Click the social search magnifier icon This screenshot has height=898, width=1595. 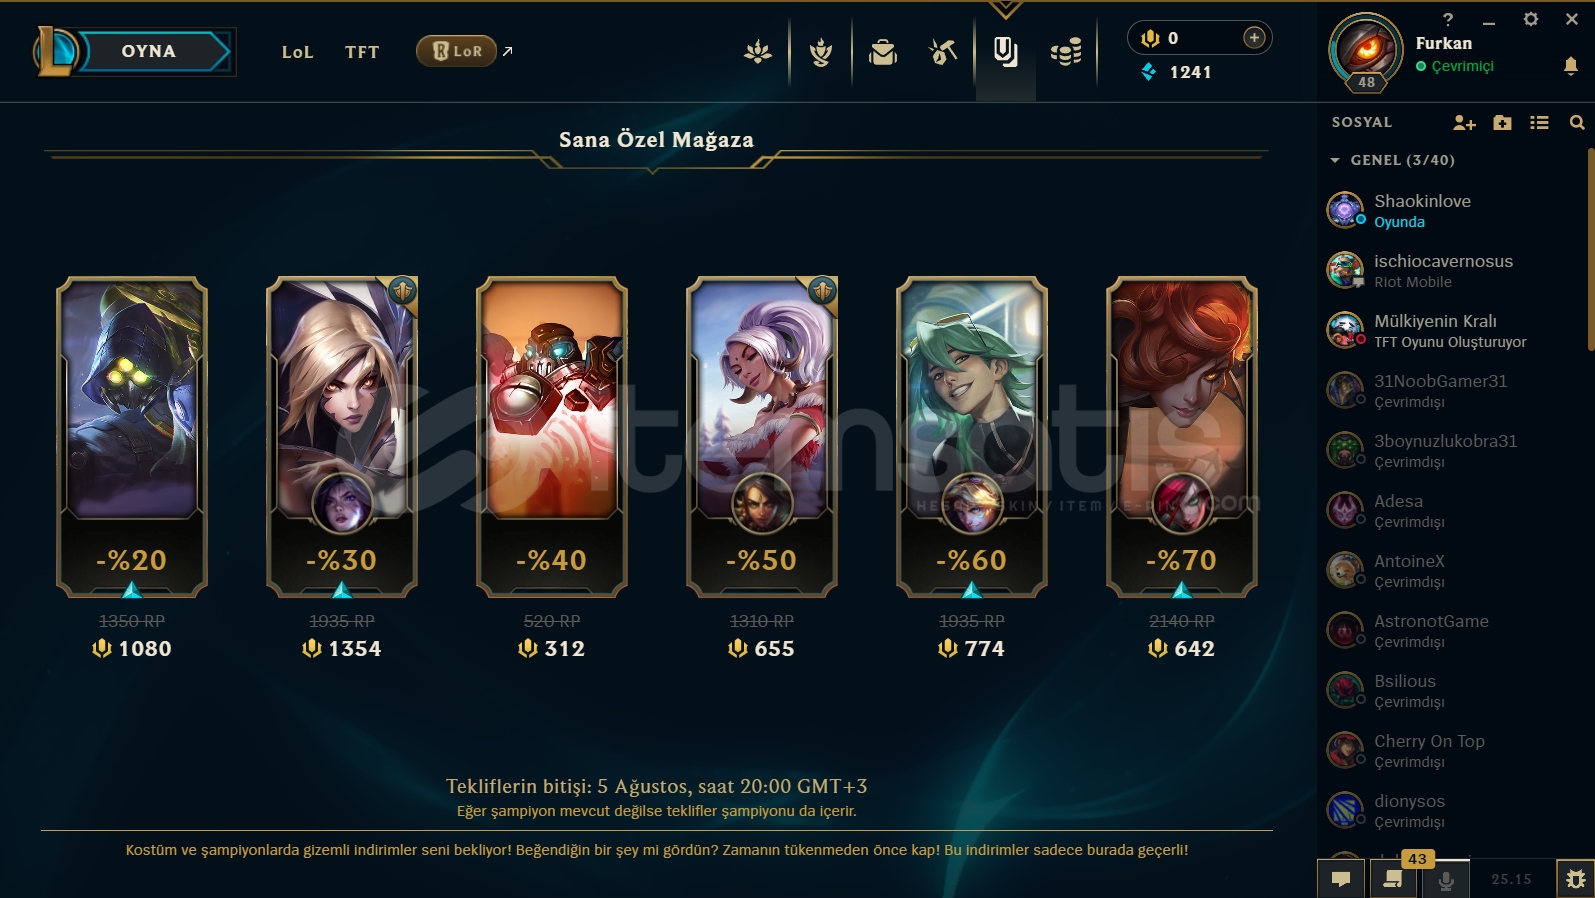[1577, 122]
